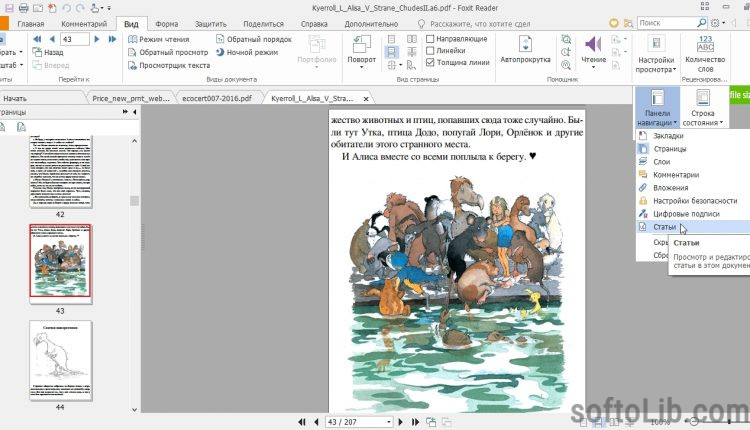Open Строка состояния dropdown button
This screenshot has width=750, height=430.
(702, 108)
